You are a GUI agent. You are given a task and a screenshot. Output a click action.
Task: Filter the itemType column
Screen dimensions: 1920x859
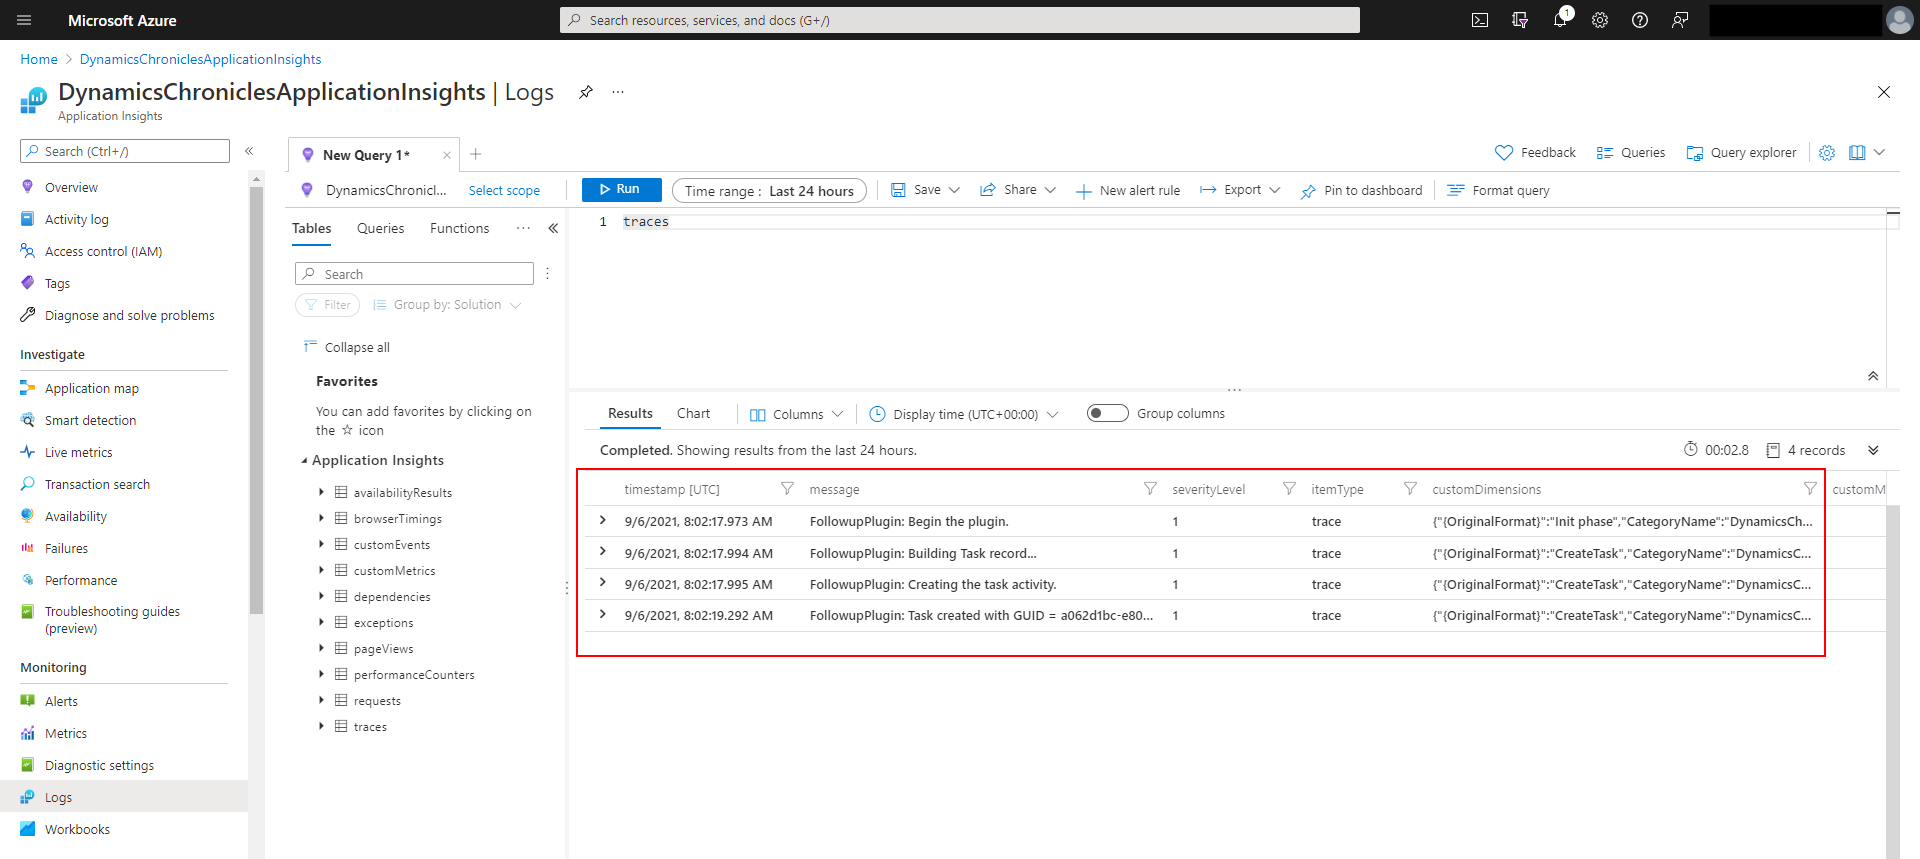pos(1410,489)
